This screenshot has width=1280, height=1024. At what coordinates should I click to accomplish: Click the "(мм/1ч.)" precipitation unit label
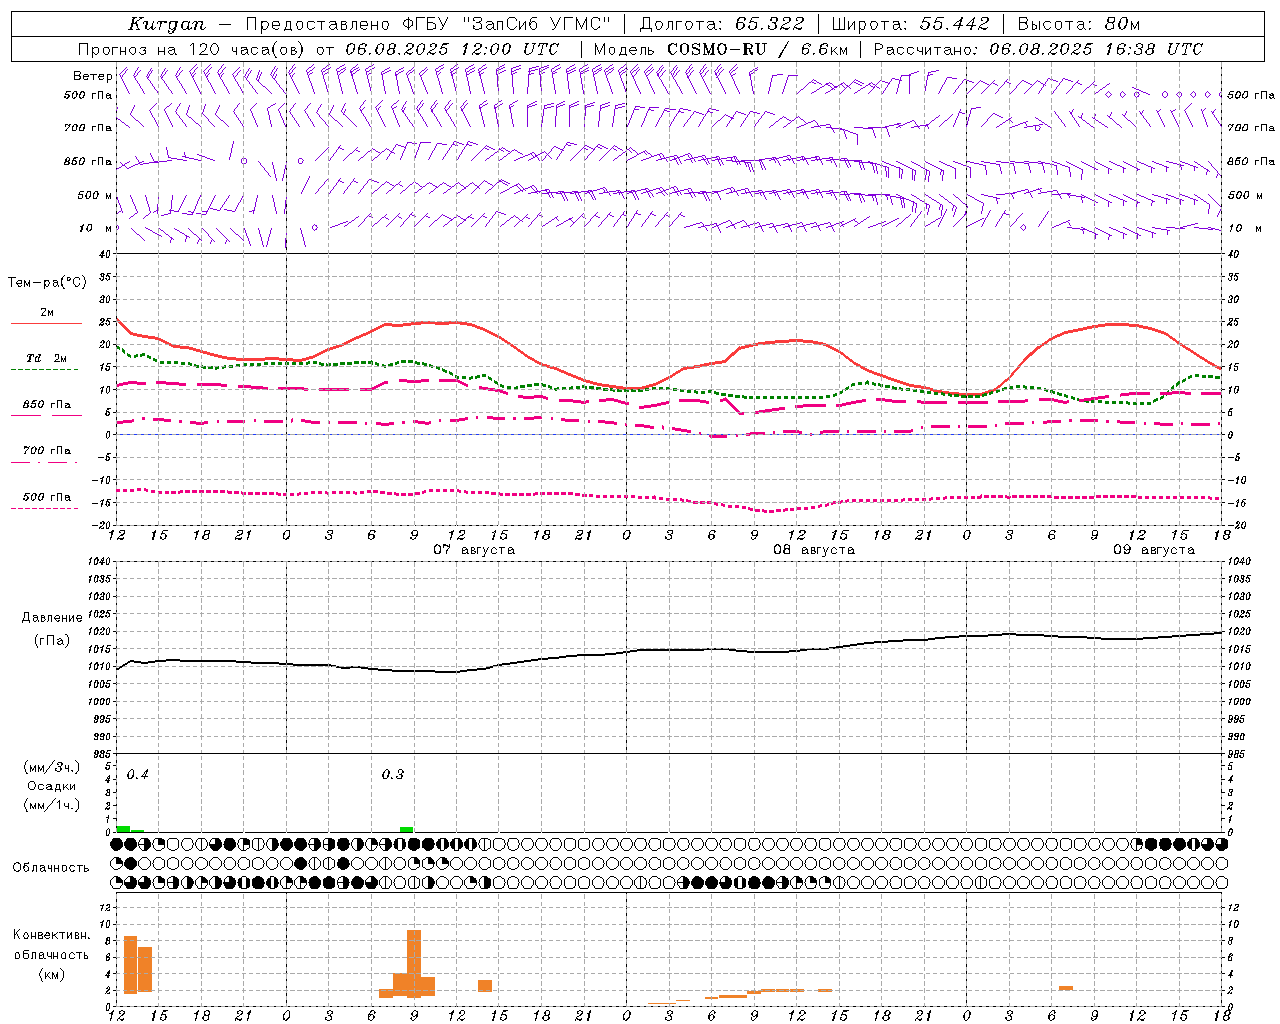[51, 806]
